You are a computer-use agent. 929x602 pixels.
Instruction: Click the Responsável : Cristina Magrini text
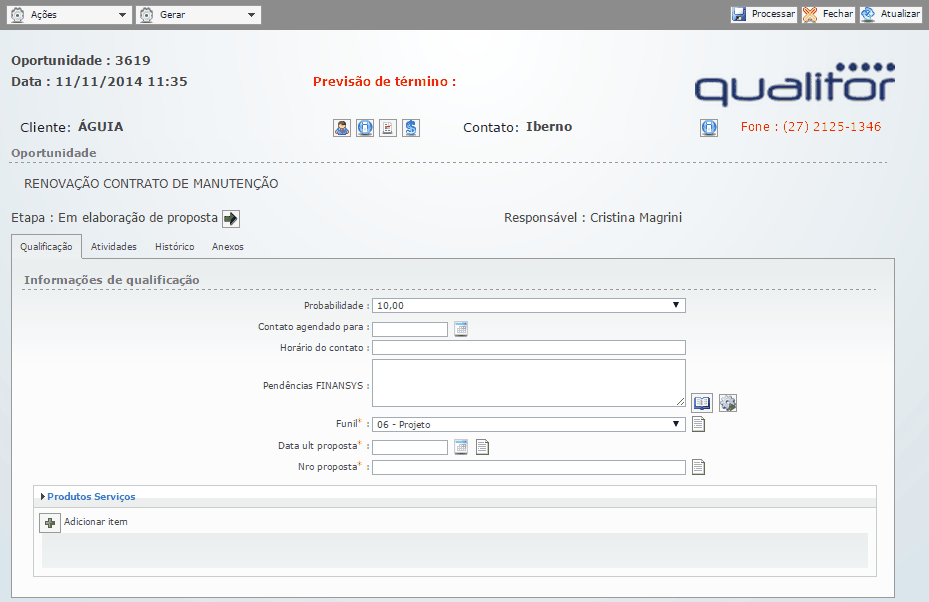pyautogui.click(x=593, y=218)
